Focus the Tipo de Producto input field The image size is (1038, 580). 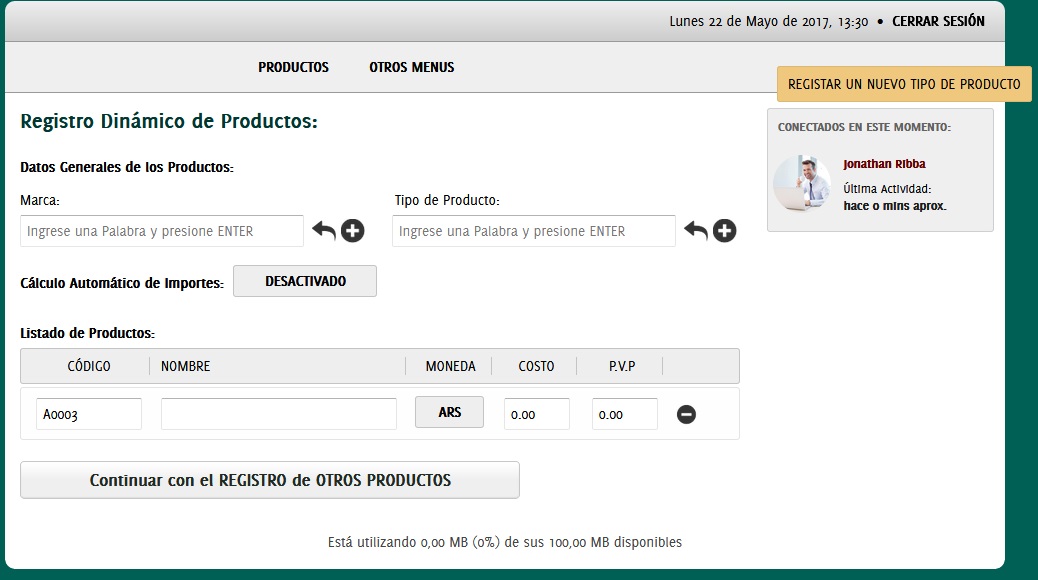click(x=533, y=231)
